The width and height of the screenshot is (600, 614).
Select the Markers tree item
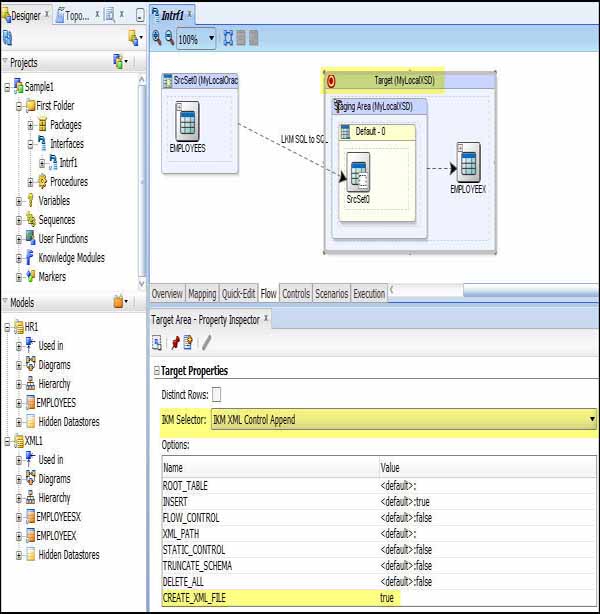(x=52, y=277)
